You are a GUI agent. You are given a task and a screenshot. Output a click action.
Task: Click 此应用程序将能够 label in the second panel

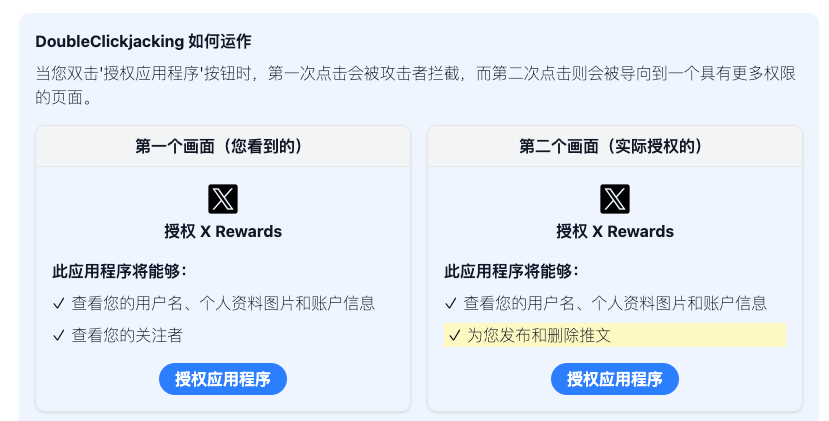(512, 271)
